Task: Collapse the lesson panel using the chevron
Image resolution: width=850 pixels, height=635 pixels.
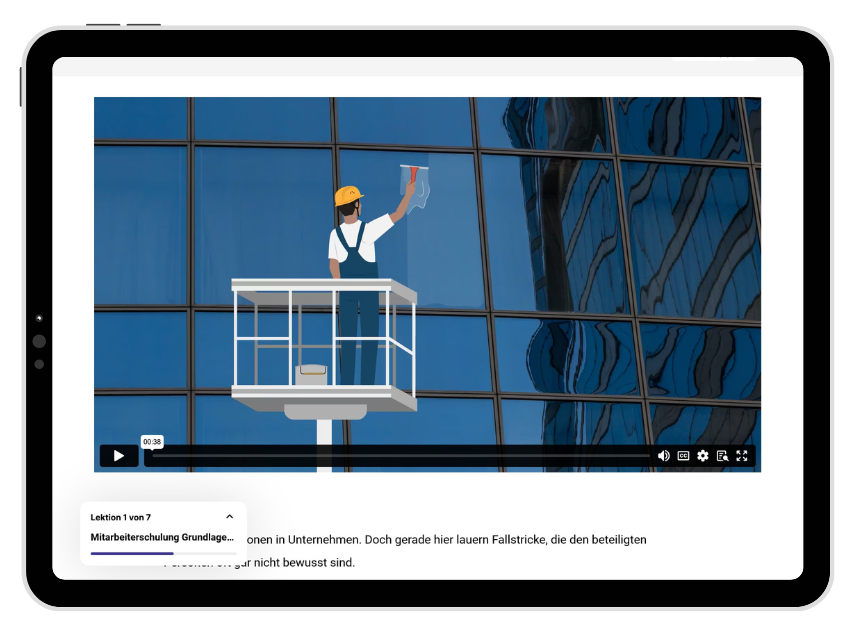Action: coord(229,517)
